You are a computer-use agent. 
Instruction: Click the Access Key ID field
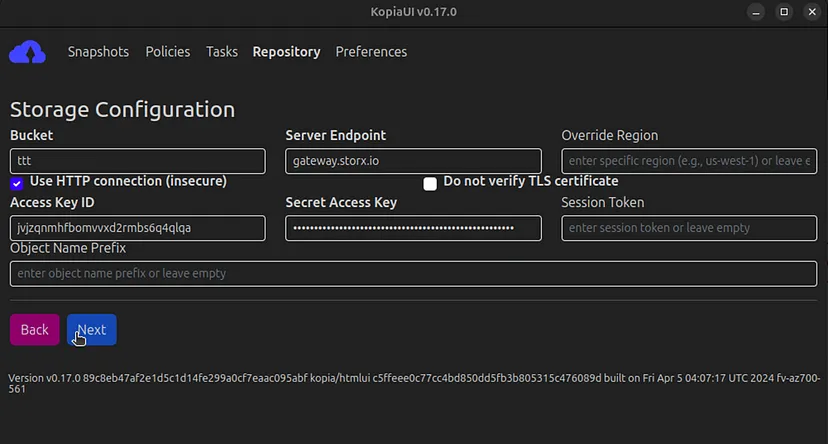tap(137, 228)
